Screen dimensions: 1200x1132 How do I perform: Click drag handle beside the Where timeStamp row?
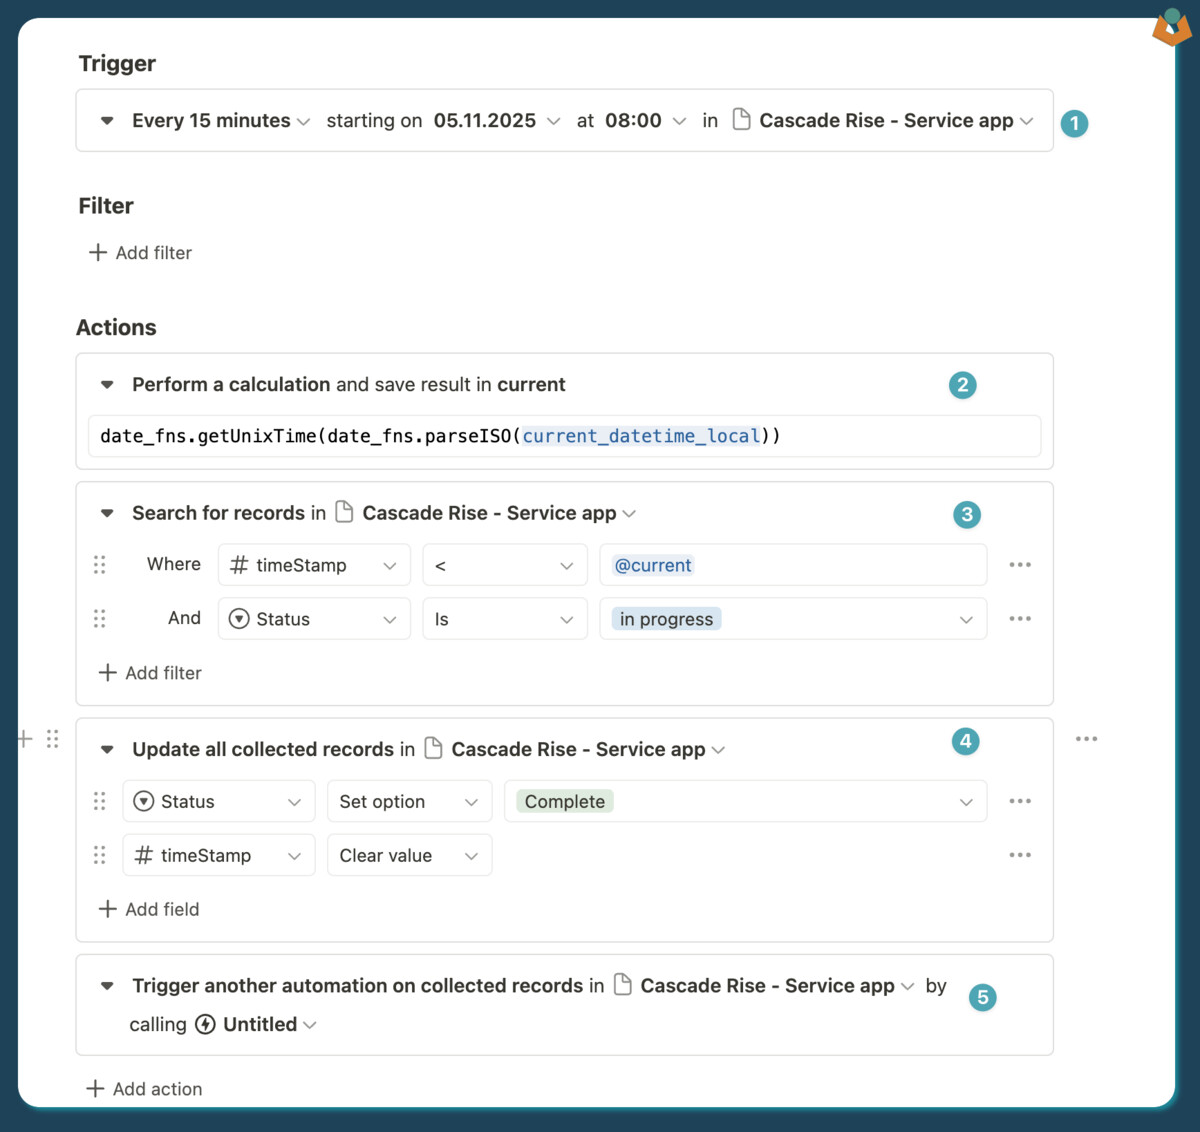point(100,565)
